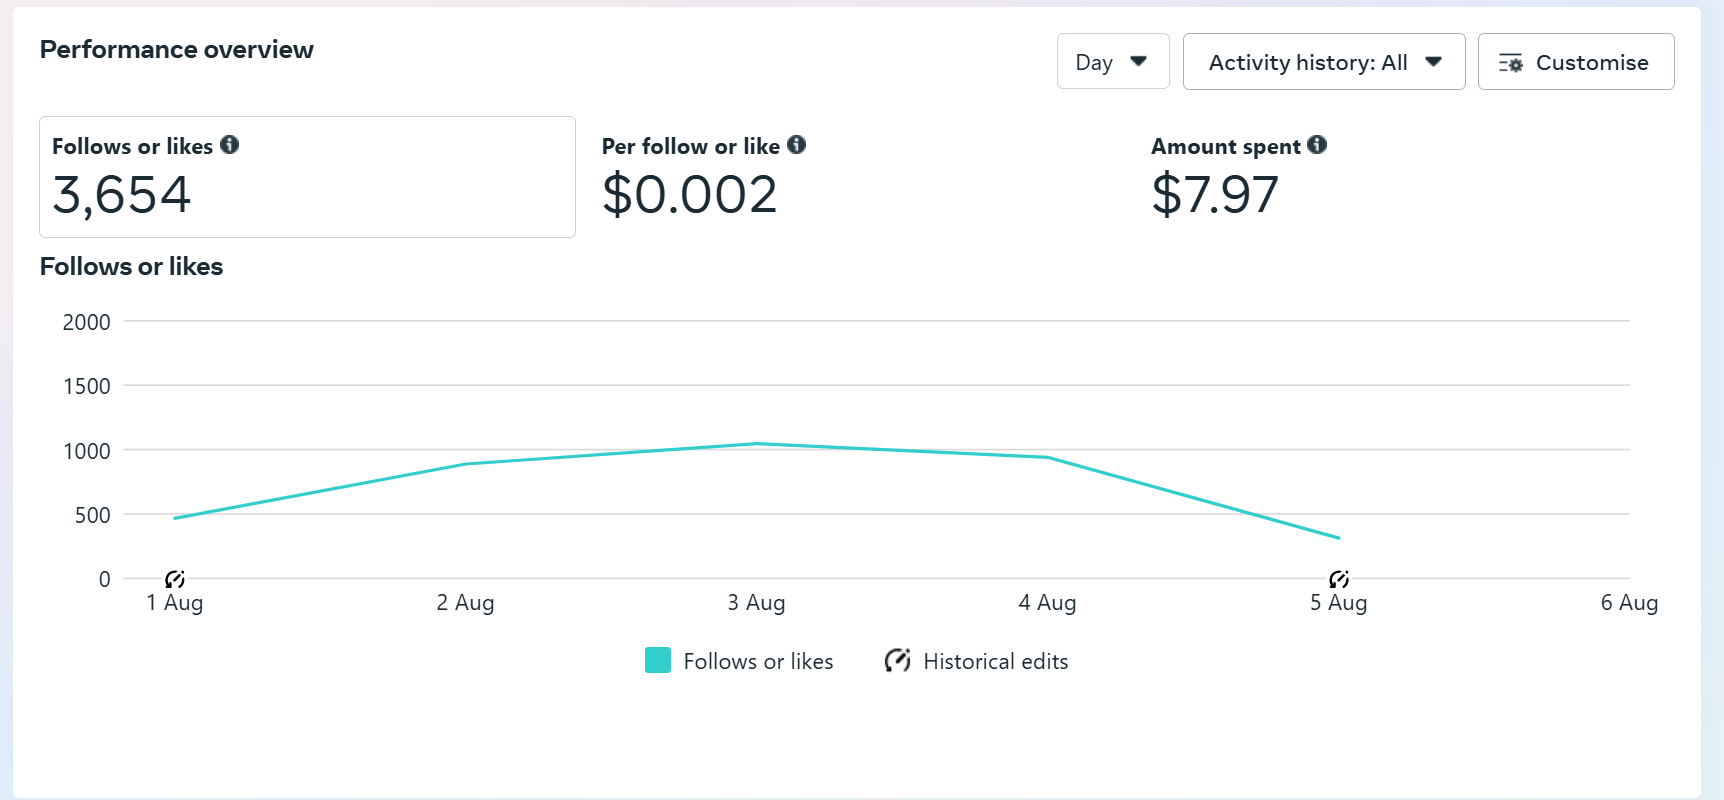
Task: Expand the Activity history: All dropdown
Action: [1307, 62]
